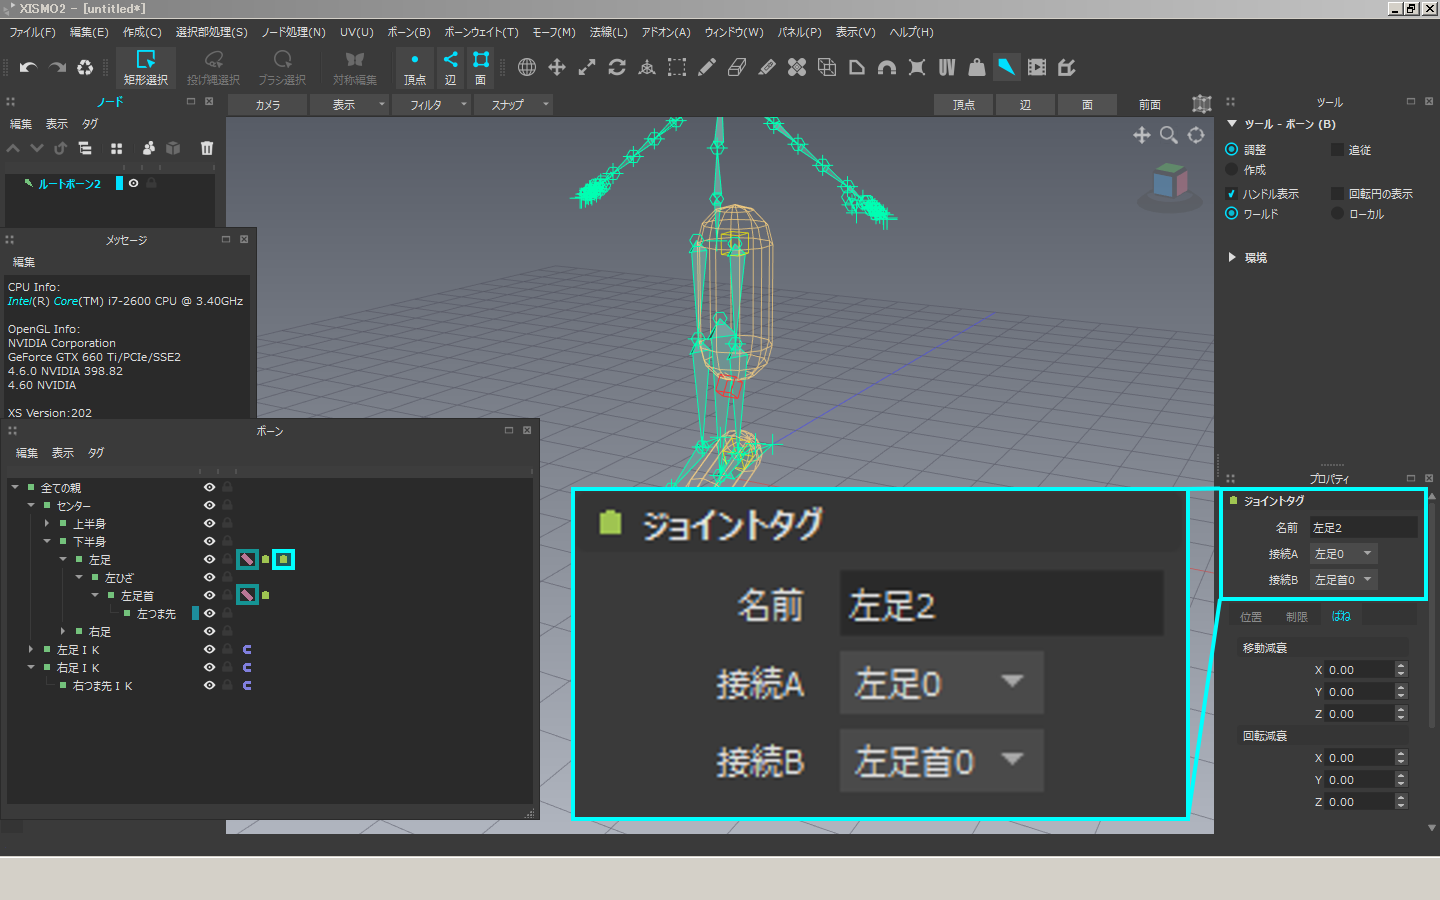The width and height of the screenshot is (1440, 900).
Task: Toggle vertex 頂点 mode in main toolbar
Action: click(415, 68)
